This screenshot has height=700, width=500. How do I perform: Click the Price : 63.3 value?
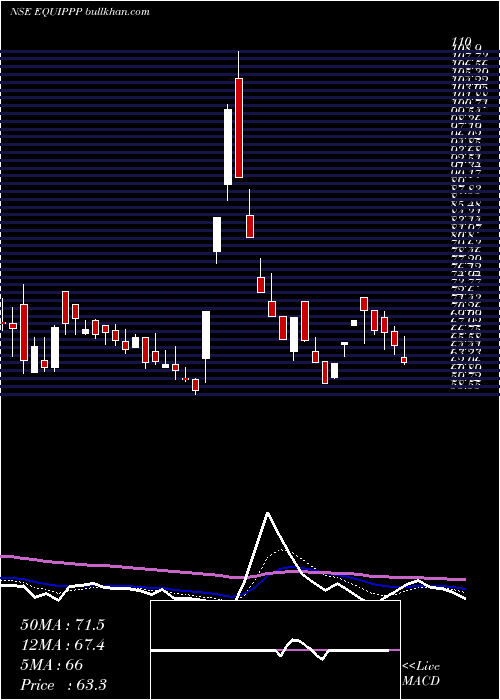[63, 685]
